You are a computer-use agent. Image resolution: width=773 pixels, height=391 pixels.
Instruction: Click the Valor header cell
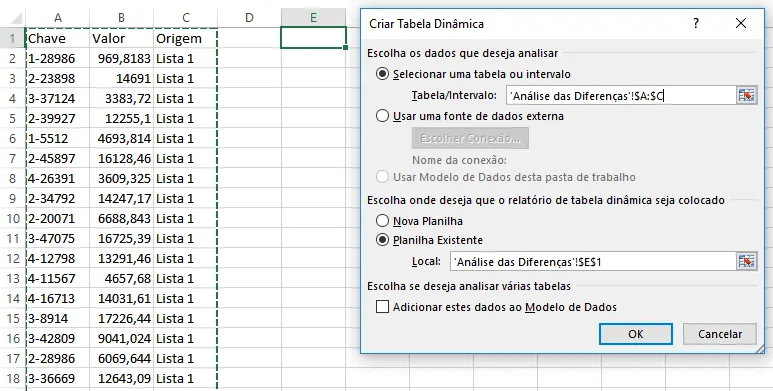pyautogui.click(x=121, y=38)
